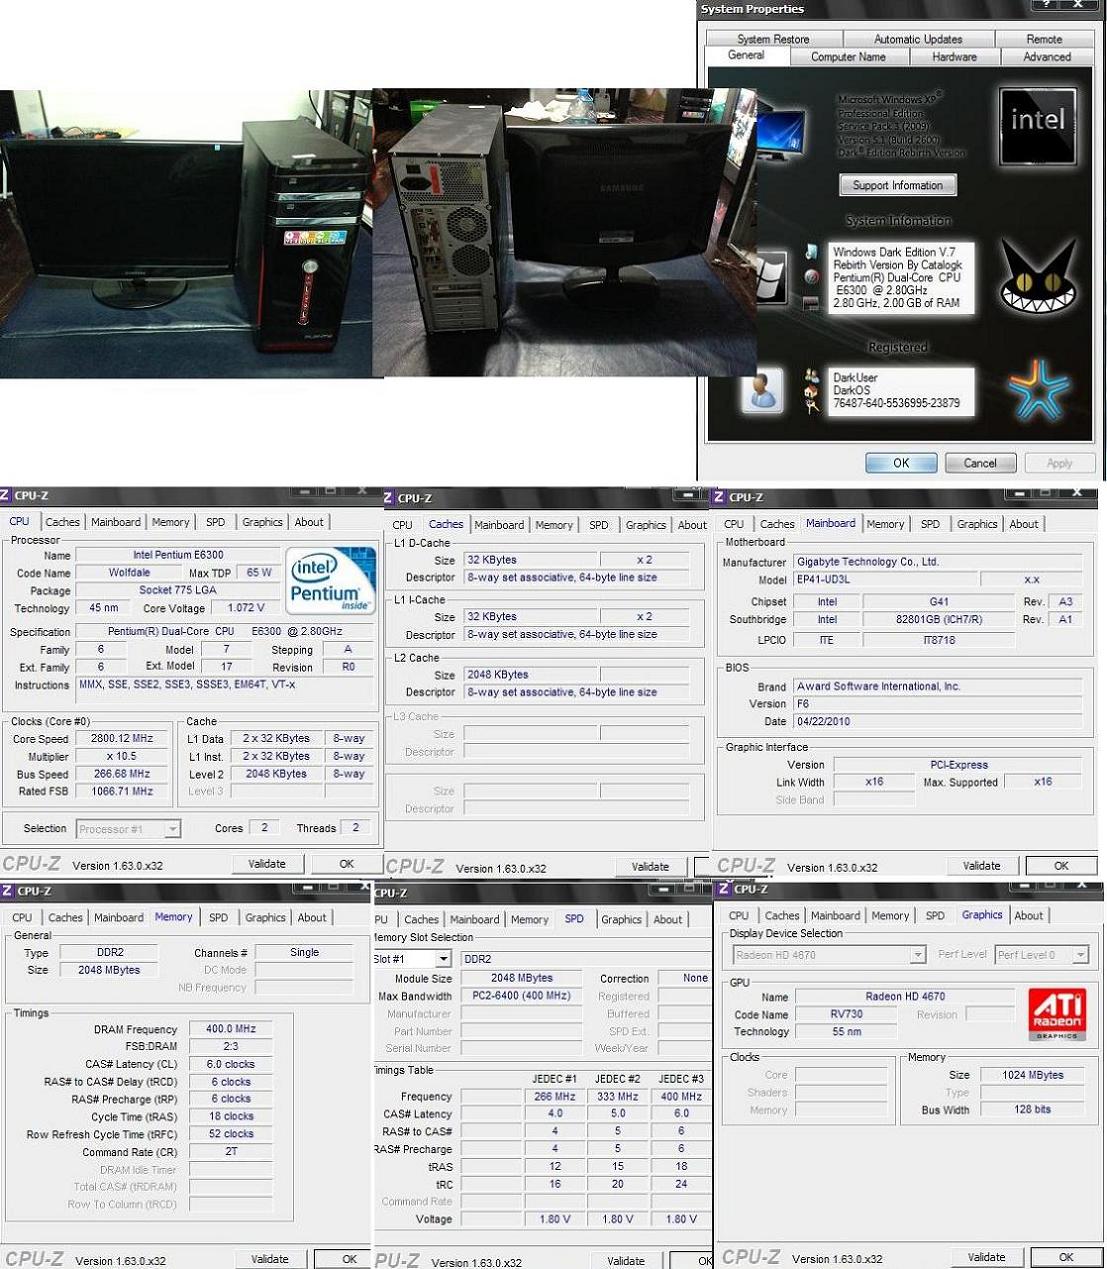Click the GPU Code Name value RV730
Screen dimensions: 1107x1269
click(x=846, y=1015)
